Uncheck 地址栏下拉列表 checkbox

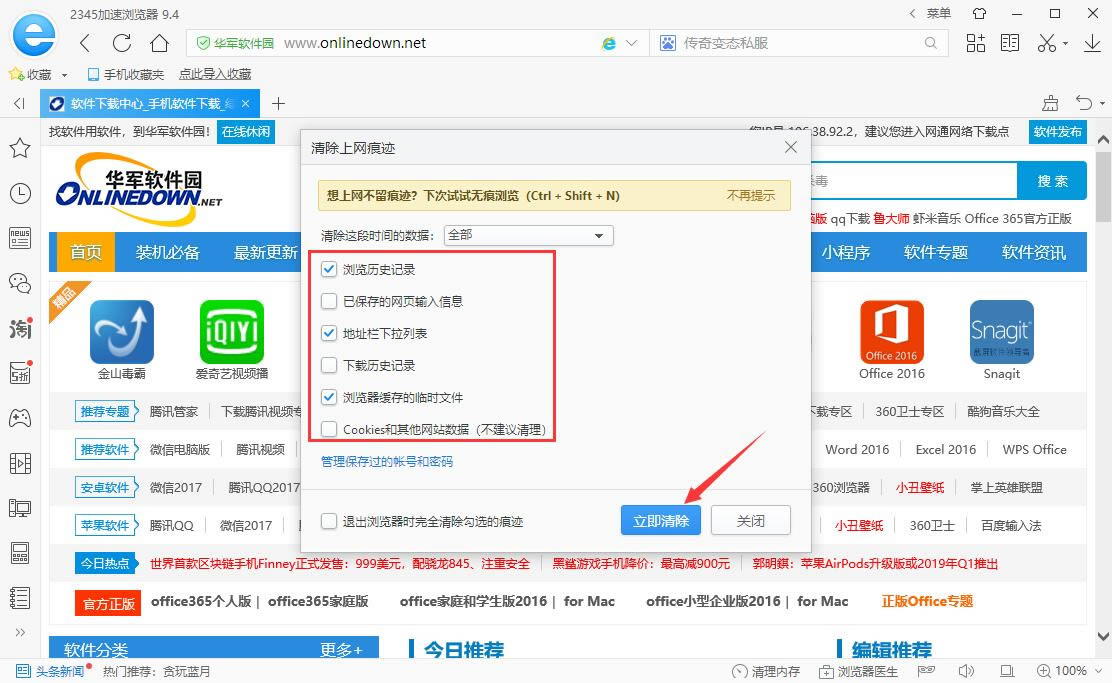tap(328, 333)
